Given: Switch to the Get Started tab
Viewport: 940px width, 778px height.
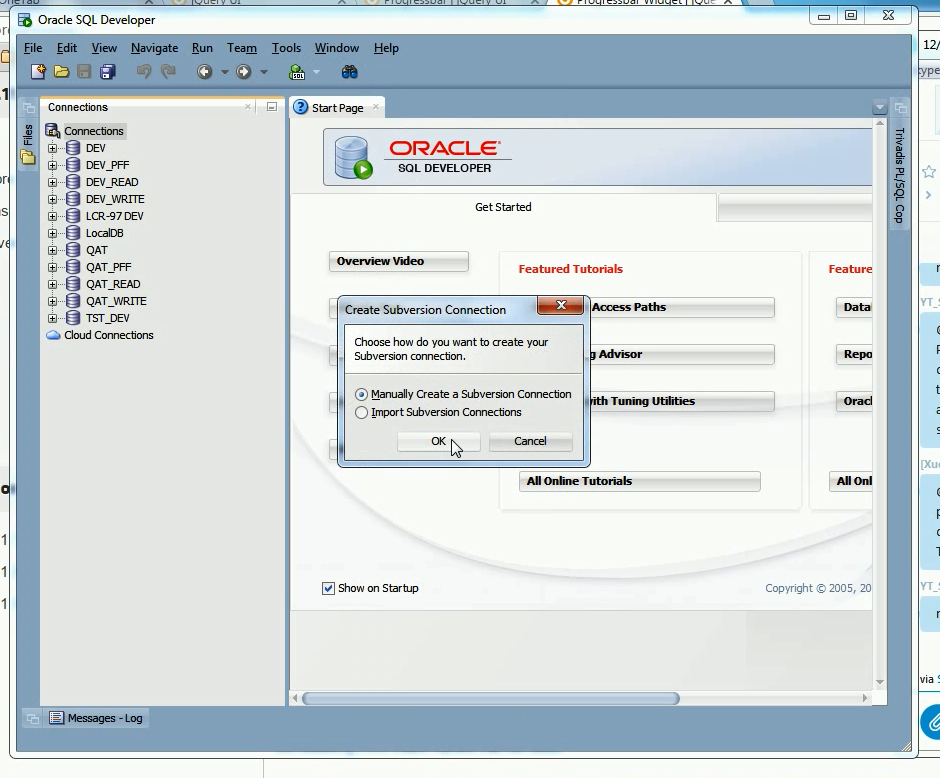Looking at the screenshot, I should coord(503,207).
